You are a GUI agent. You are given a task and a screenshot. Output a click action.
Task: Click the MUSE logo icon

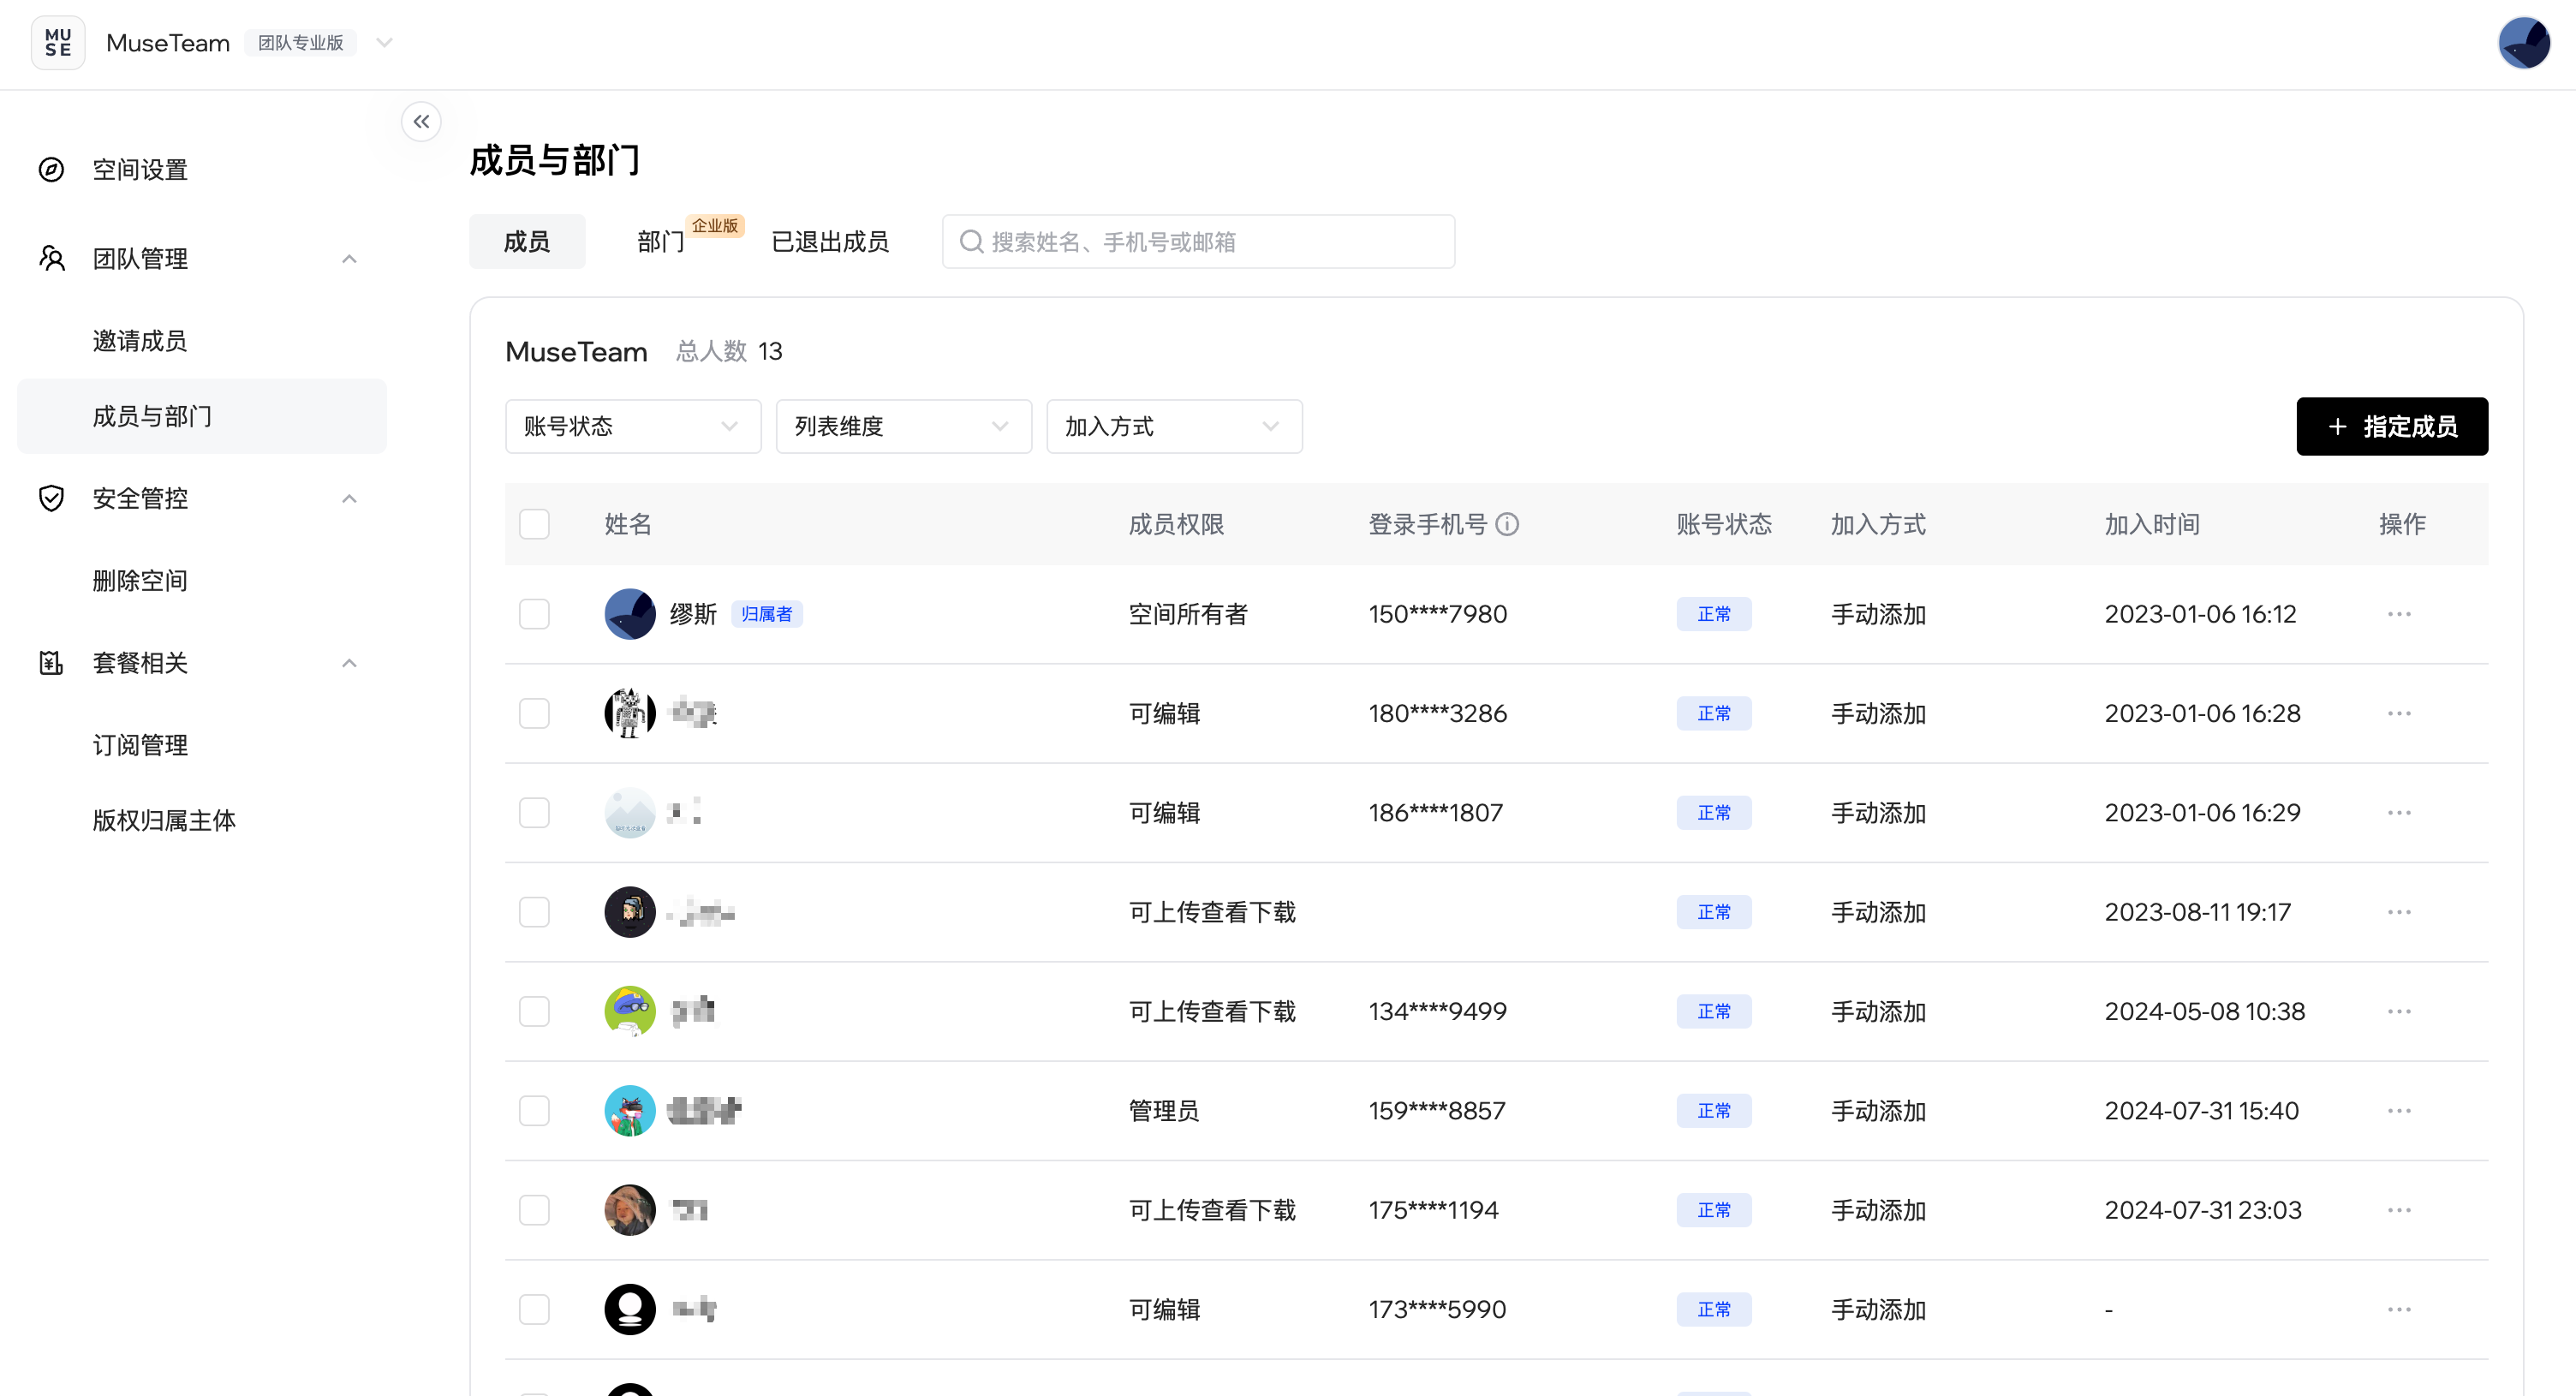pos(58,43)
